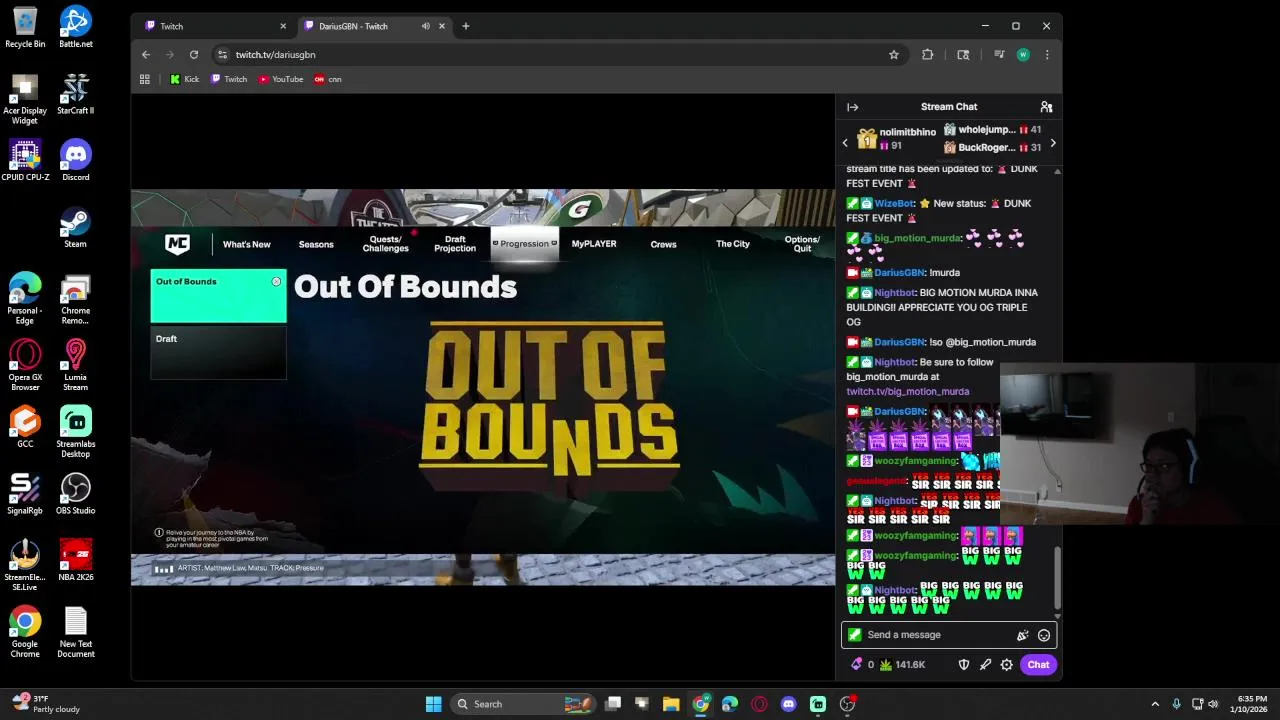The width and height of the screenshot is (1280, 720).
Task: Mute the DariusGBN tab audio
Action: coord(426,26)
